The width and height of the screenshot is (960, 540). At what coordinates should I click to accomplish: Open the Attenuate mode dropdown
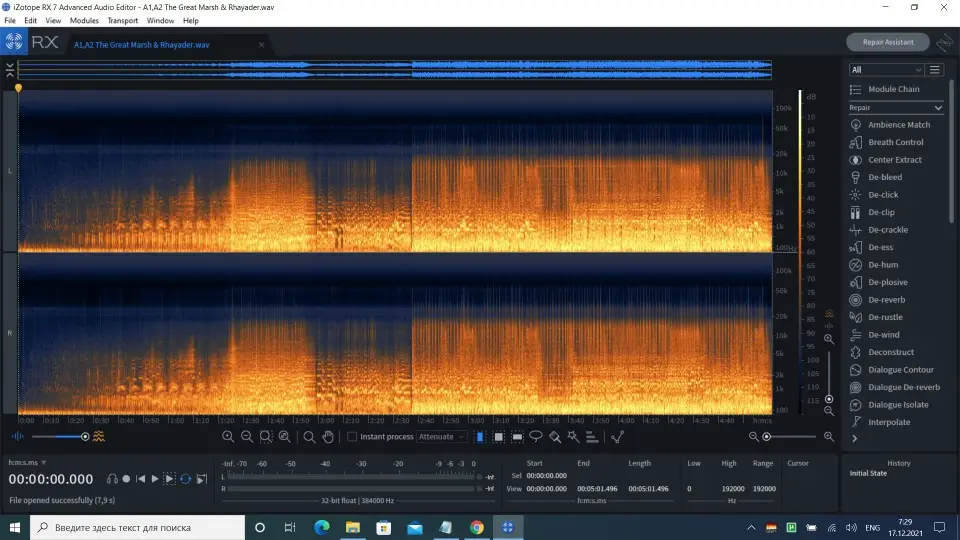click(x=441, y=437)
